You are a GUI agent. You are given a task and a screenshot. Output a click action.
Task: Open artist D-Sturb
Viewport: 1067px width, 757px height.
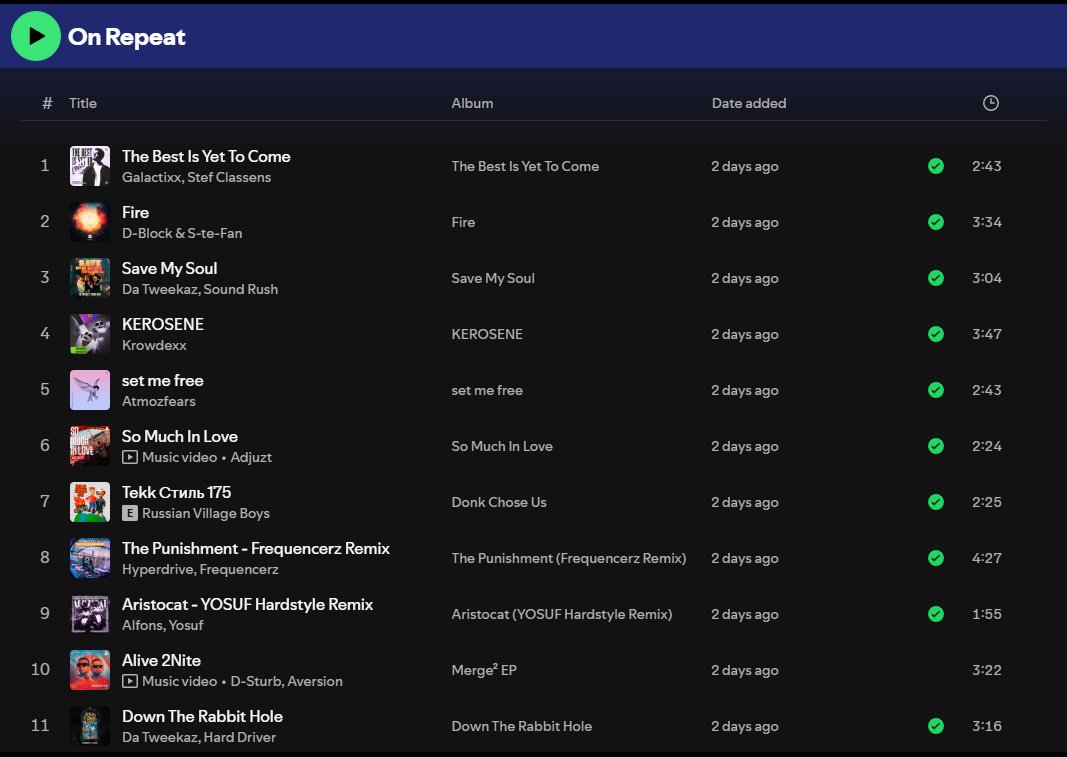click(x=256, y=681)
